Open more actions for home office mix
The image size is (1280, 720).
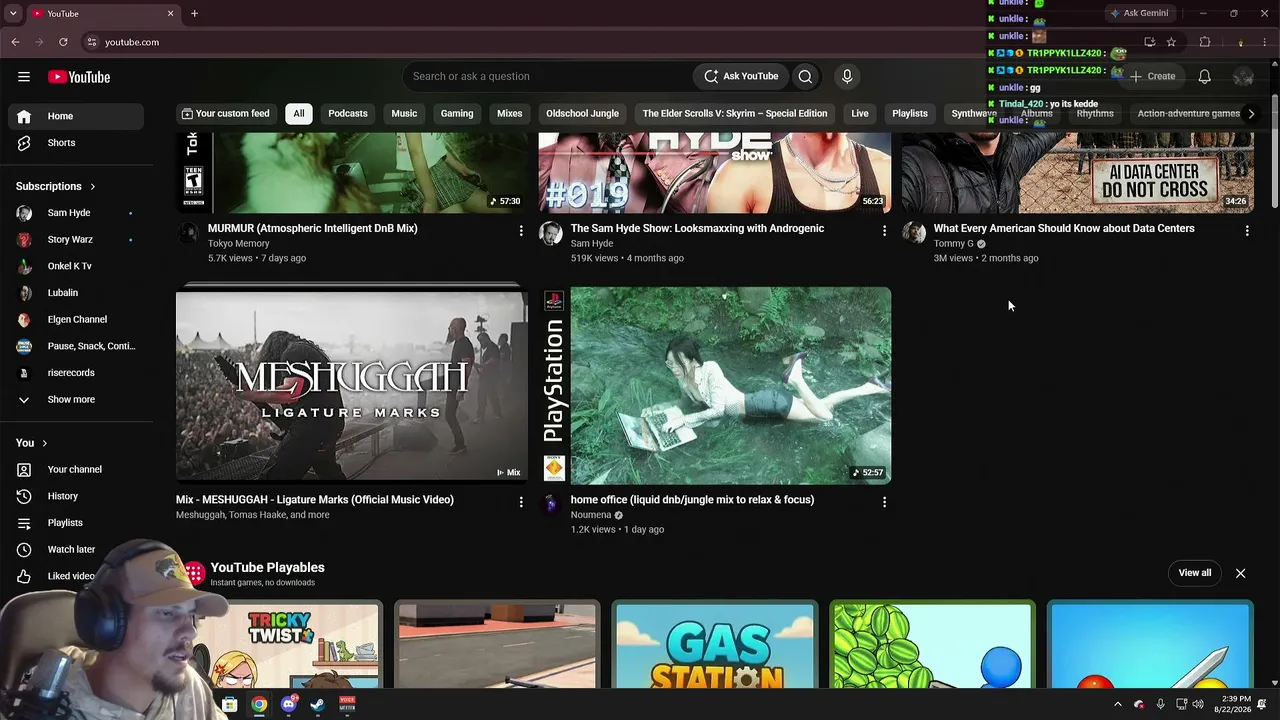pos(884,502)
